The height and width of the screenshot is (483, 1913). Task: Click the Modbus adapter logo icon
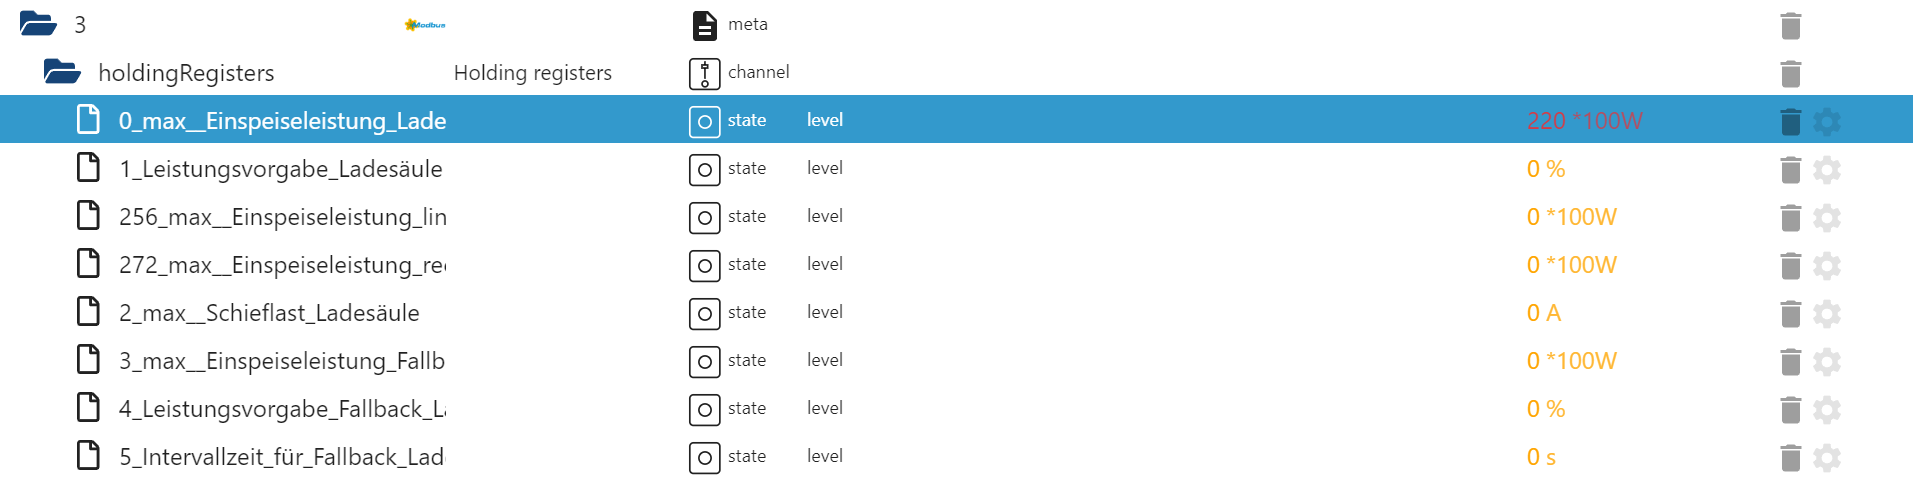(425, 25)
